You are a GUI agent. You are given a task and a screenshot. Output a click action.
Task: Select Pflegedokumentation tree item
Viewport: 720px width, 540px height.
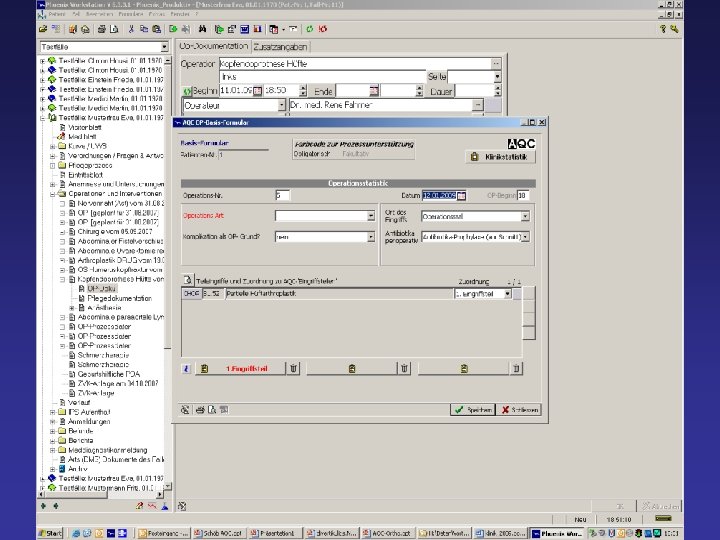pos(119,298)
